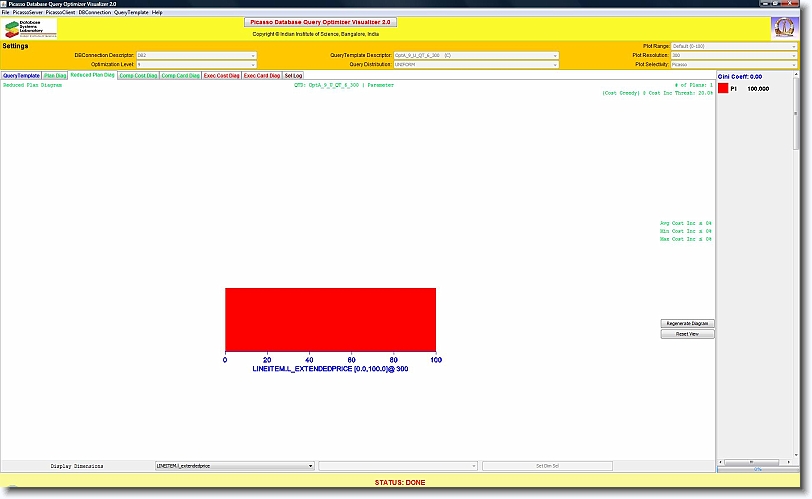The image size is (812, 499).
Task: Expand the DBConnection Descriptor dropdown
Action: click(x=196, y=55)
